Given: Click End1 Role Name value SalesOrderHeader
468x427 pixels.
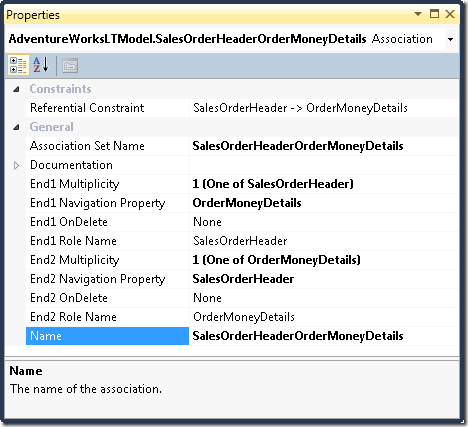Looking at the screenshot, I should (240, 241).
